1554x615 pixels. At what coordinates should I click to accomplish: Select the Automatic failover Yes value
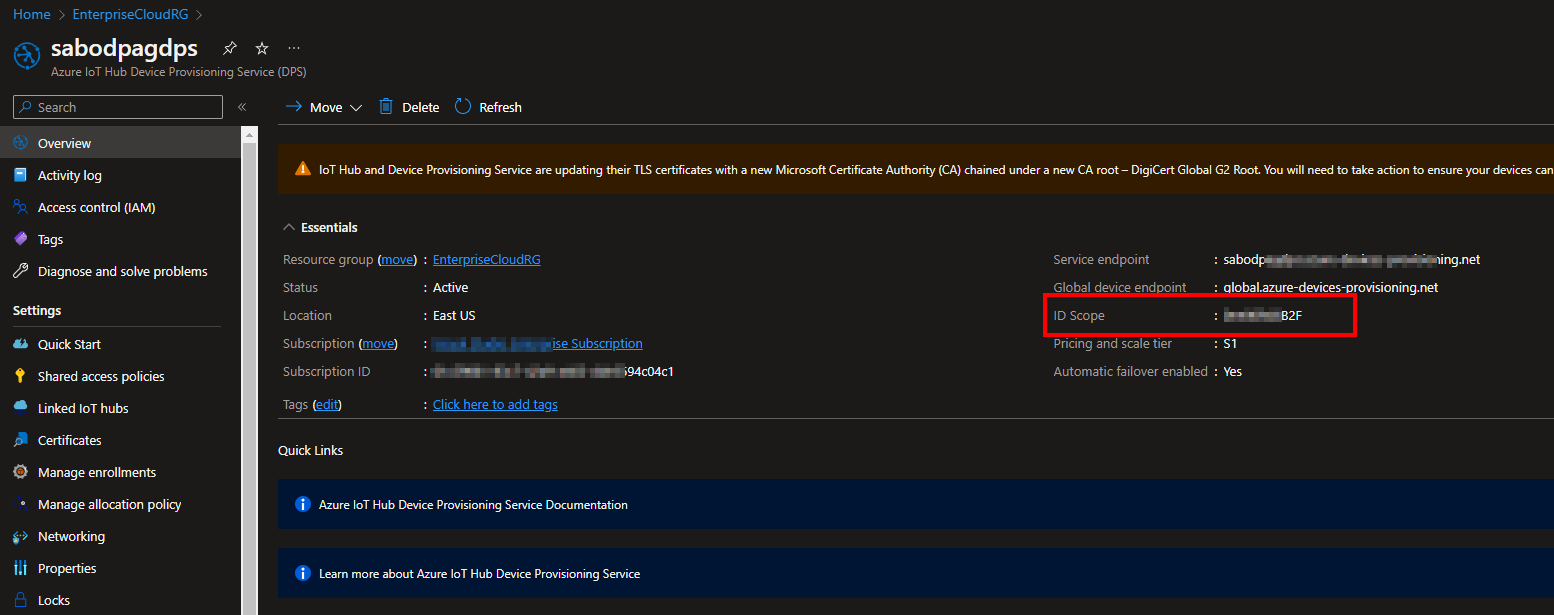pos(1233,371)
